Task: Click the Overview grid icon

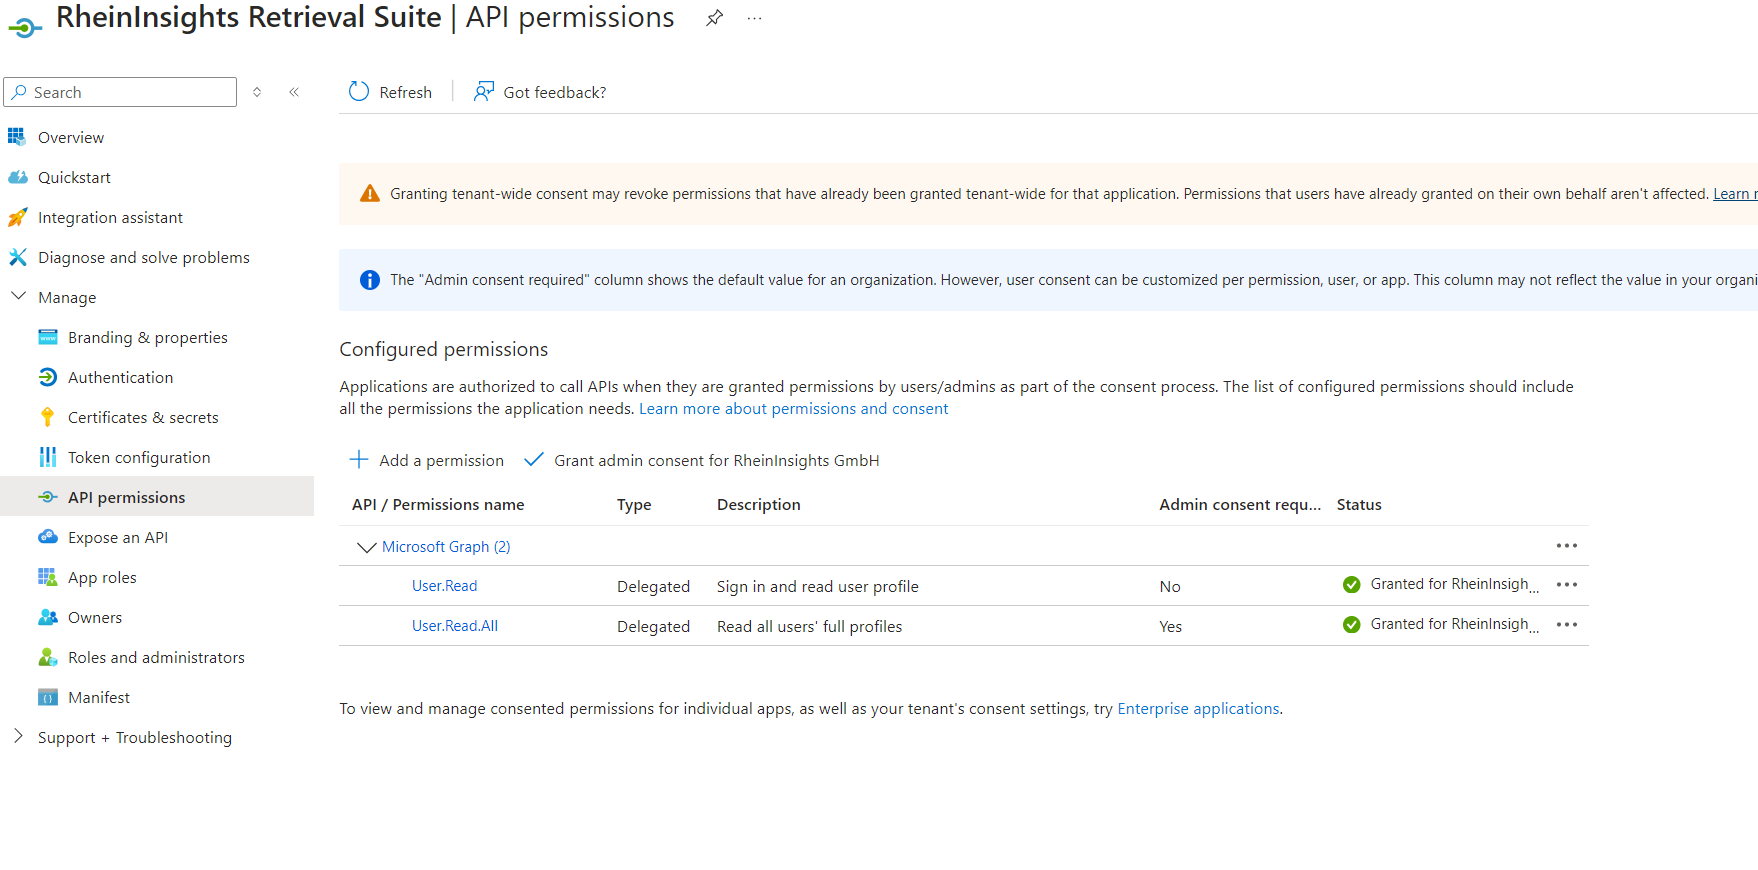Action: (17, 137)
